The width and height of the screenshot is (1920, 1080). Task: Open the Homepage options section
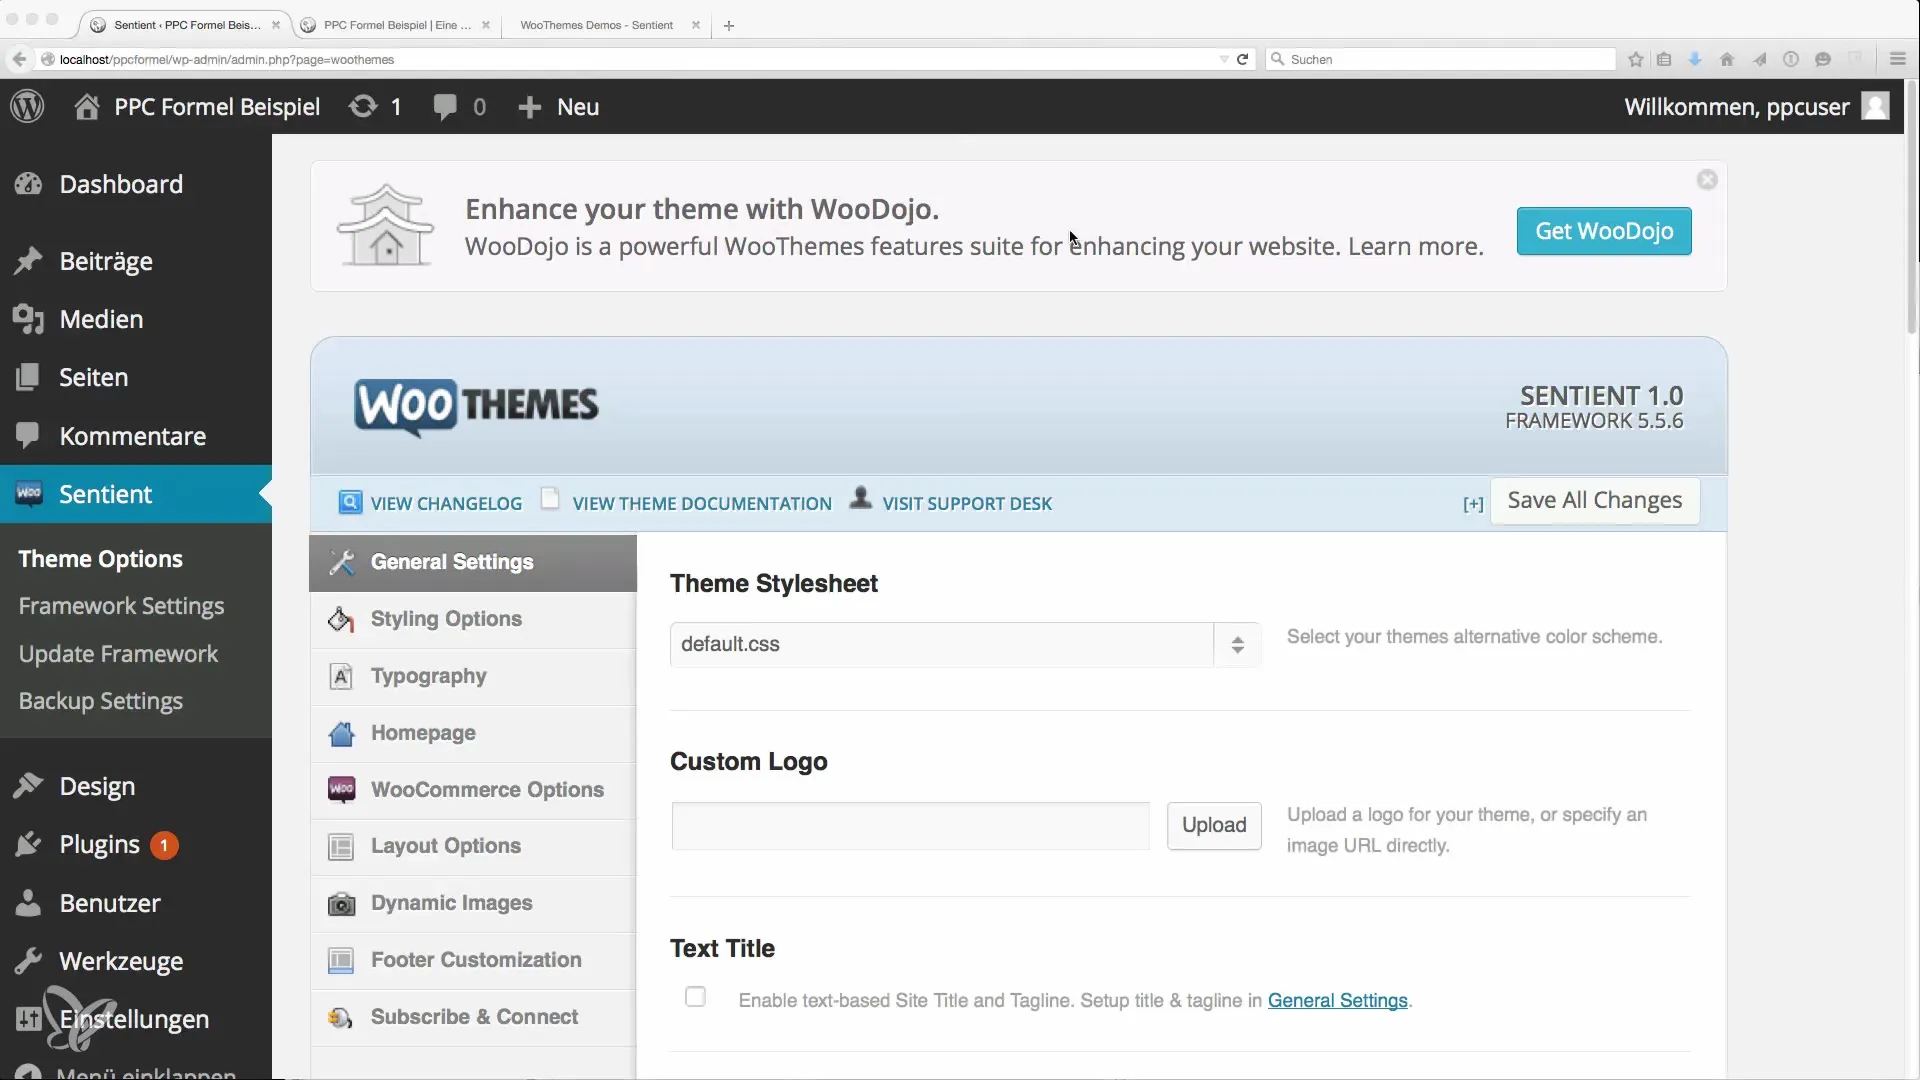point(473,733)
